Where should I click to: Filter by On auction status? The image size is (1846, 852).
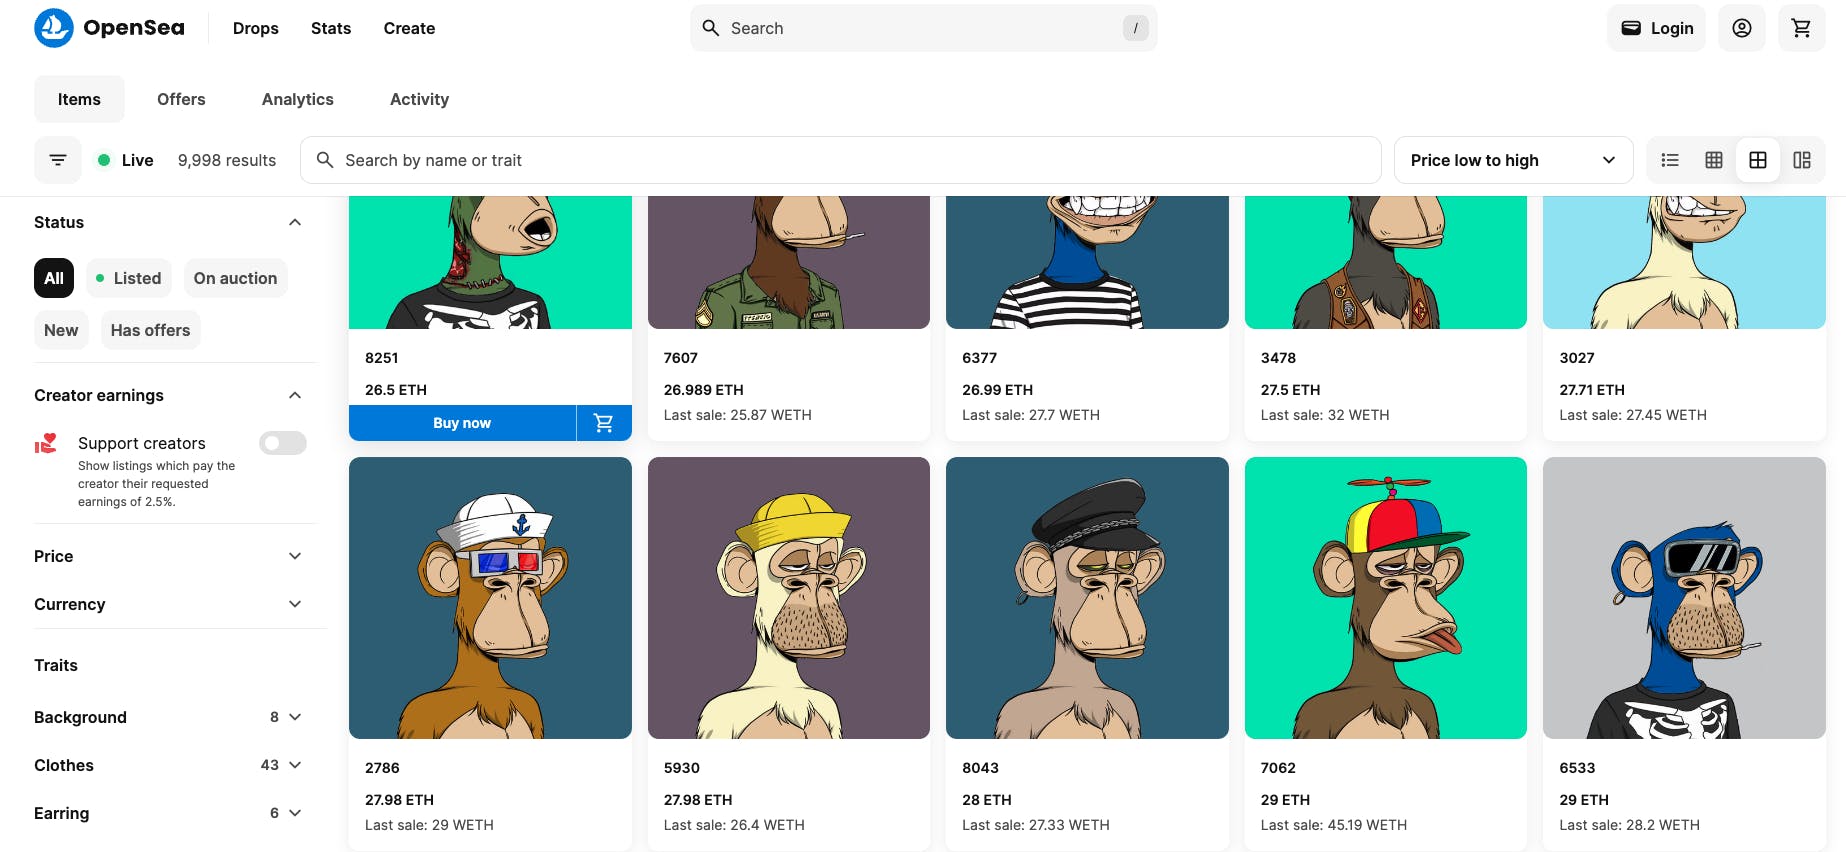[236, 278]
